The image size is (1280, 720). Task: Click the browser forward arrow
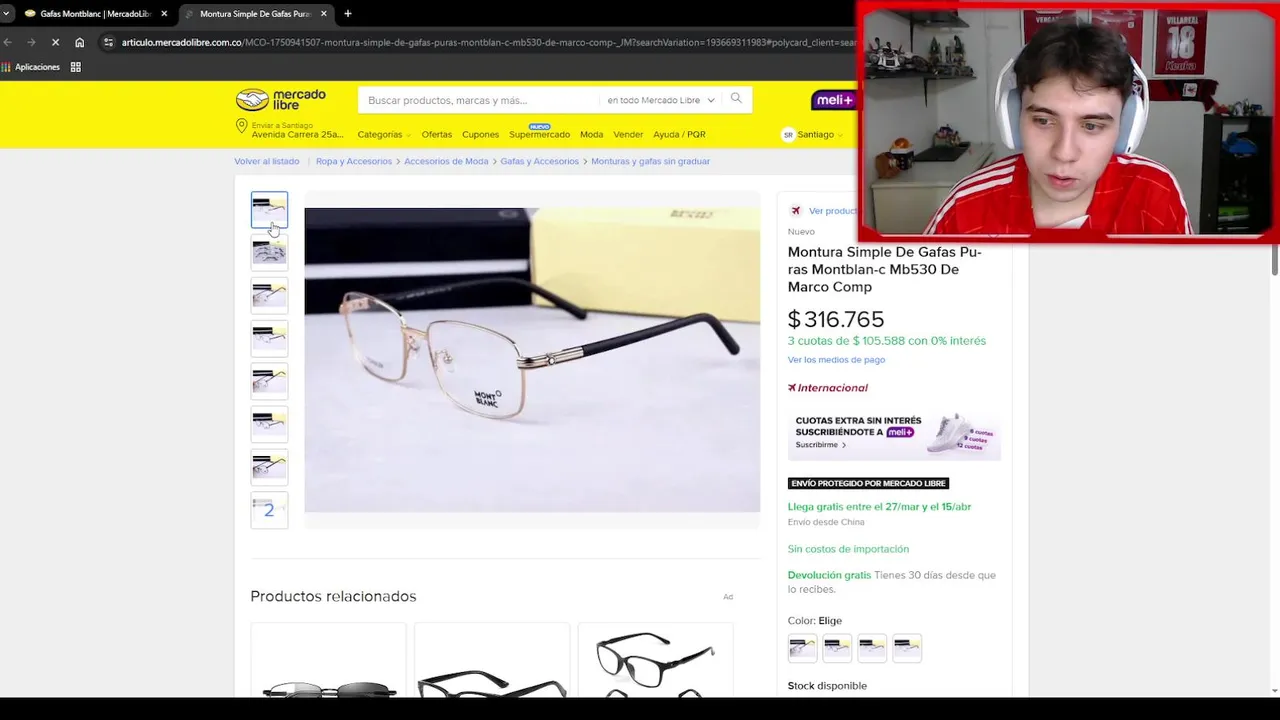pyautogui.click(x=31, y=42)
